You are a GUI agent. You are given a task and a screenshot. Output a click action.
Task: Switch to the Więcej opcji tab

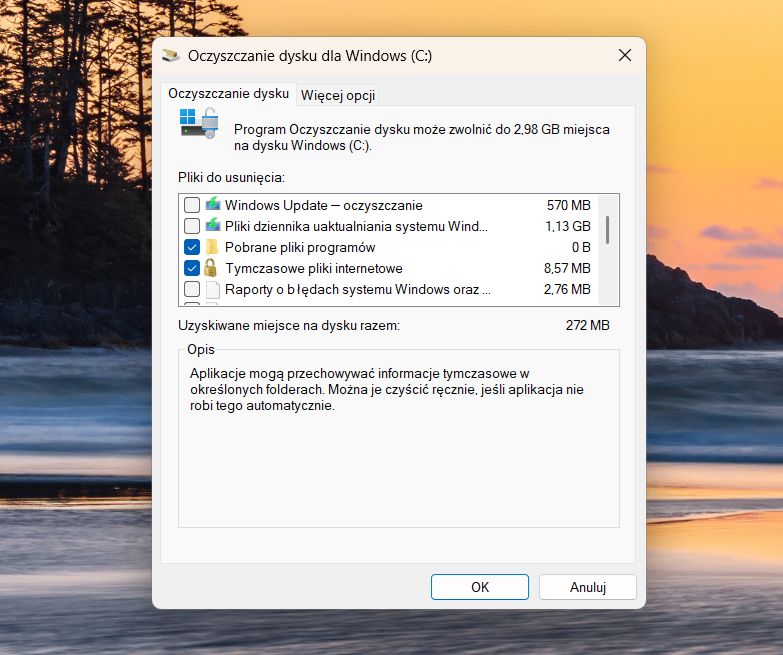pyautogui.click(x=338, y=95)
